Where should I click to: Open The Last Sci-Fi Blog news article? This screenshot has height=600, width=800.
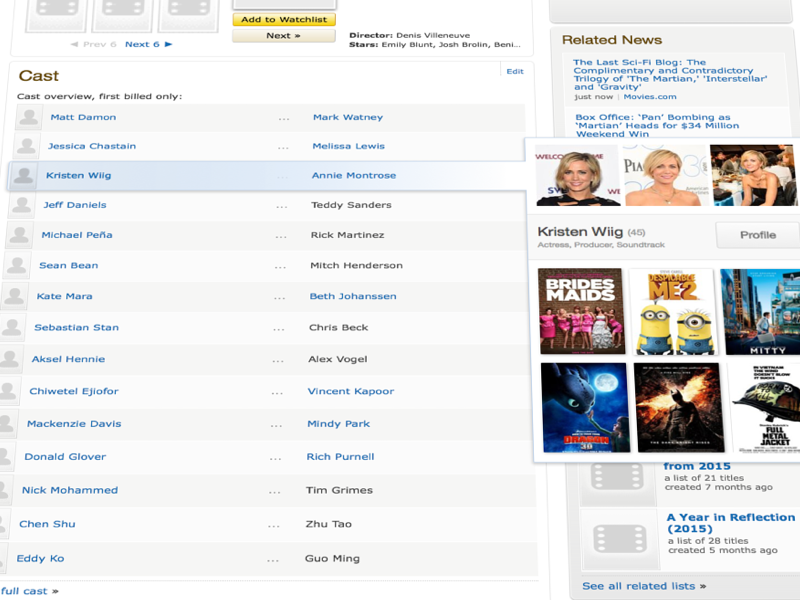[670, 74]
